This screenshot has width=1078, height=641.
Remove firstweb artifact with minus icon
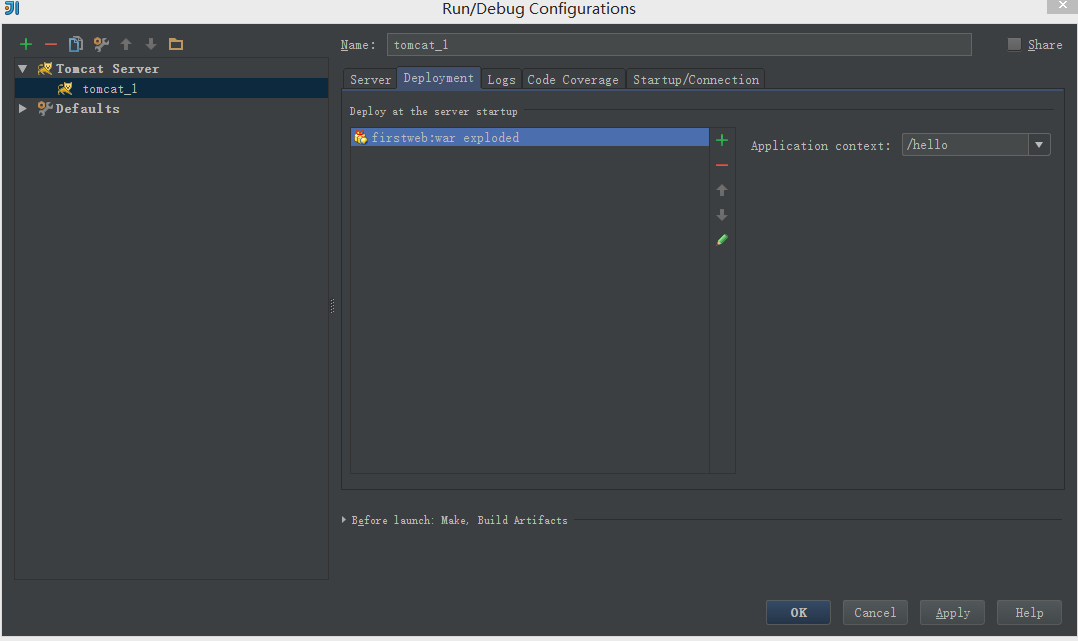tap(722, 166)
